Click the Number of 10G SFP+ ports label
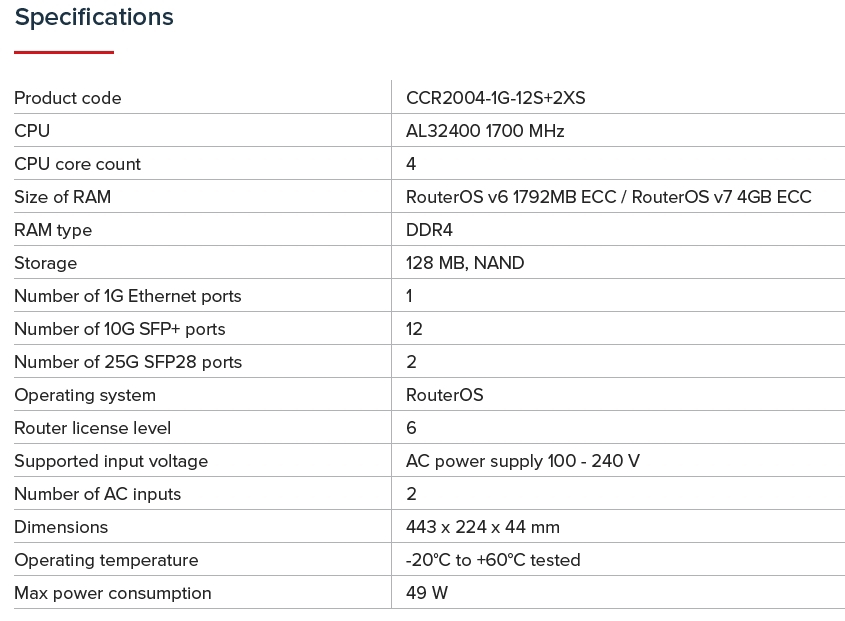845x621 pixels. point(119,329)
